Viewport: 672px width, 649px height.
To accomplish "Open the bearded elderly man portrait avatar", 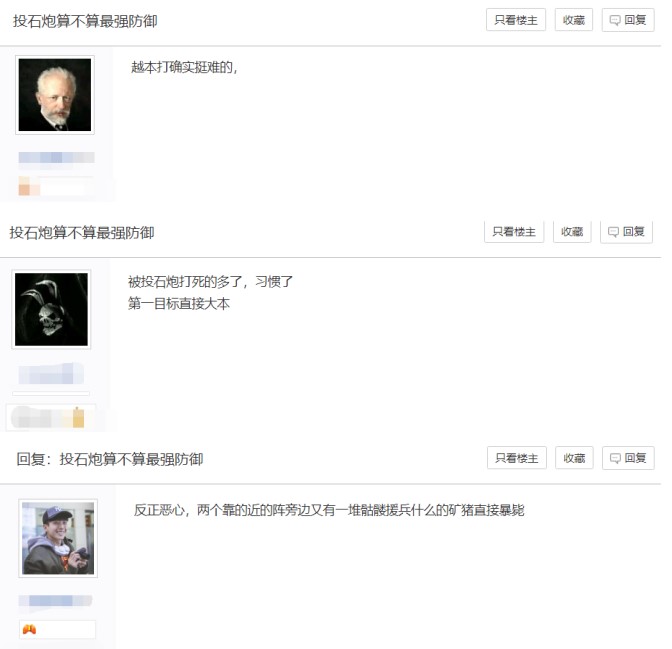I will pos(55,95).
